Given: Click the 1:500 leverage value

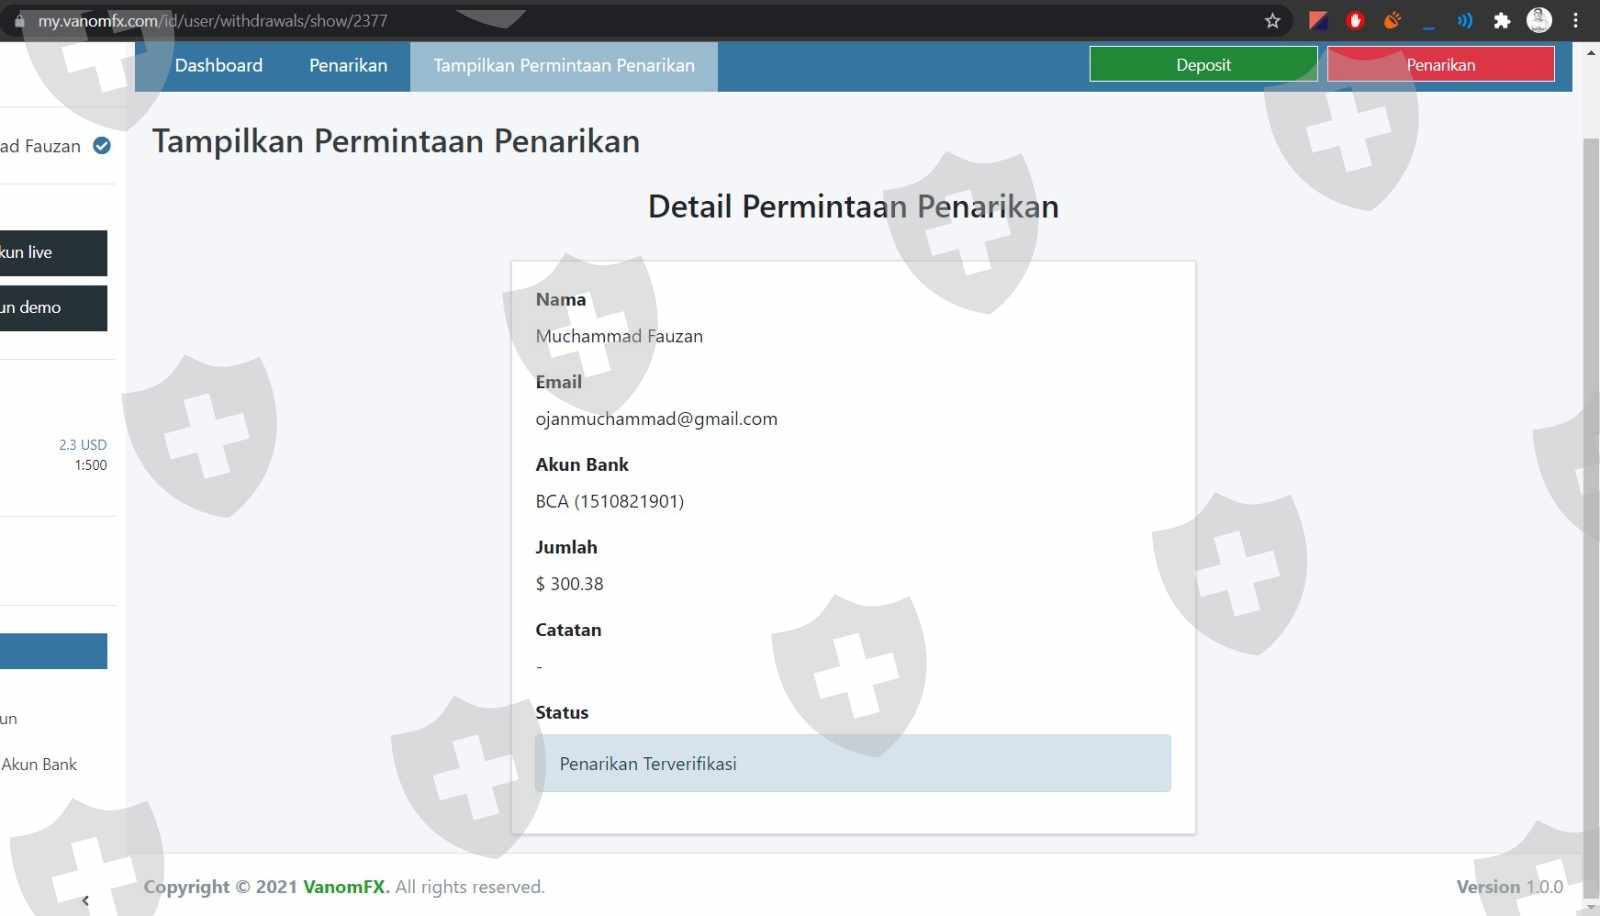Looking at the screenshot, I should pyautogui.click(x=91, y=465).
